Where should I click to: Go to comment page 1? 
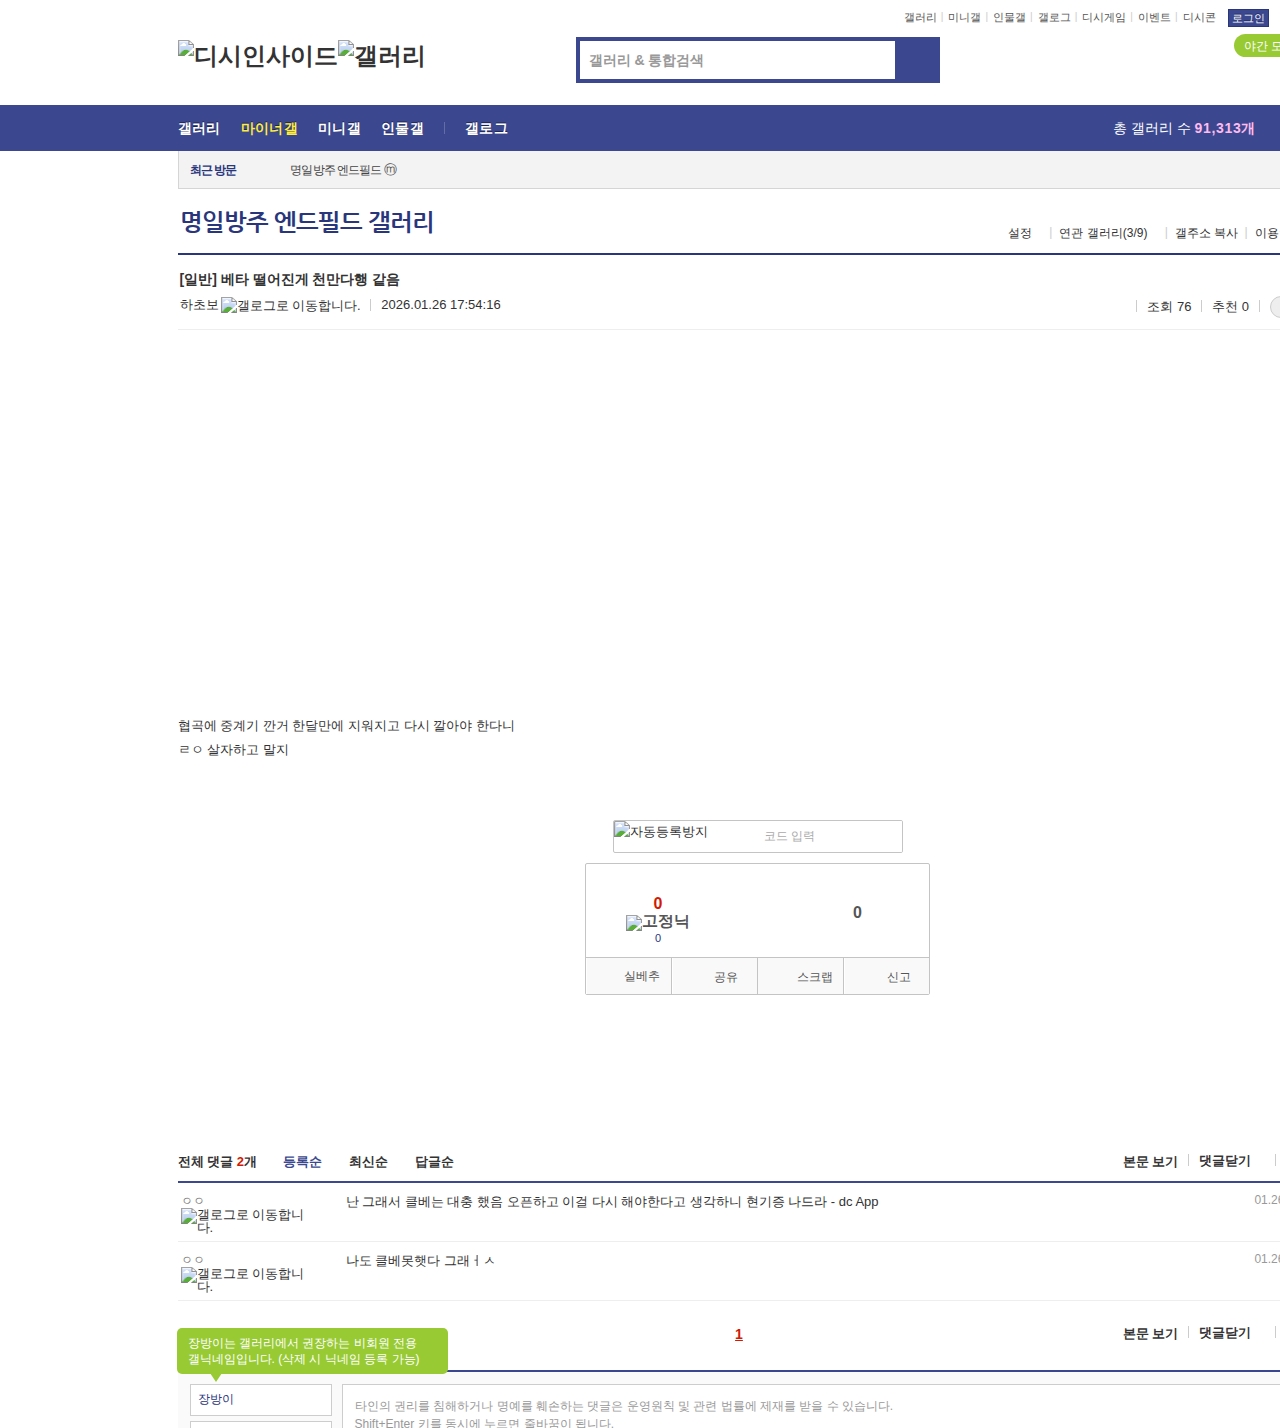pos(739,1335)
